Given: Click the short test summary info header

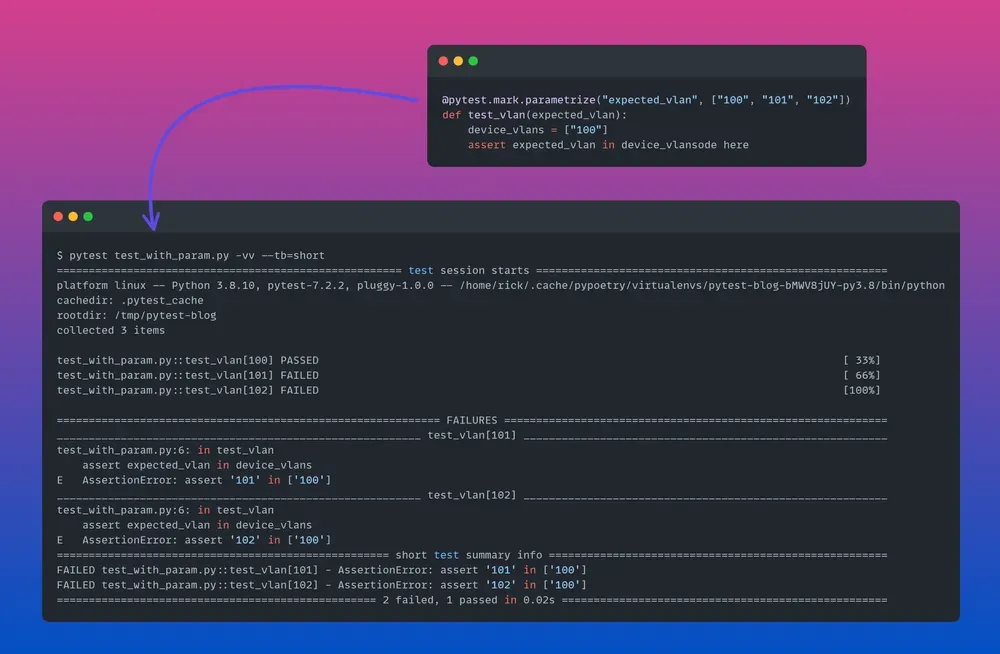Looking at the screenshot, I should click(472, 555).
